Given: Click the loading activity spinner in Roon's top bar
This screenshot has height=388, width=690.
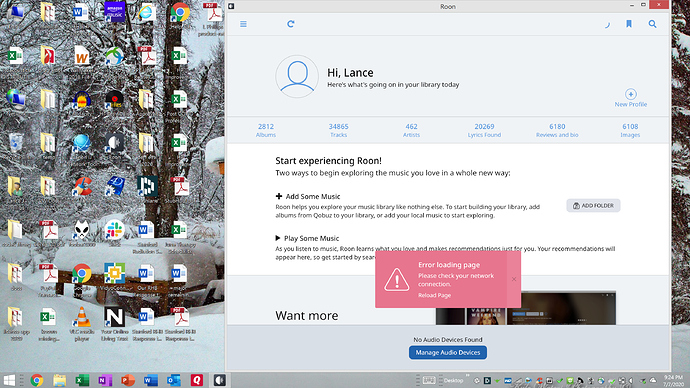Looking at the screenshot, I should click(607, 25).
